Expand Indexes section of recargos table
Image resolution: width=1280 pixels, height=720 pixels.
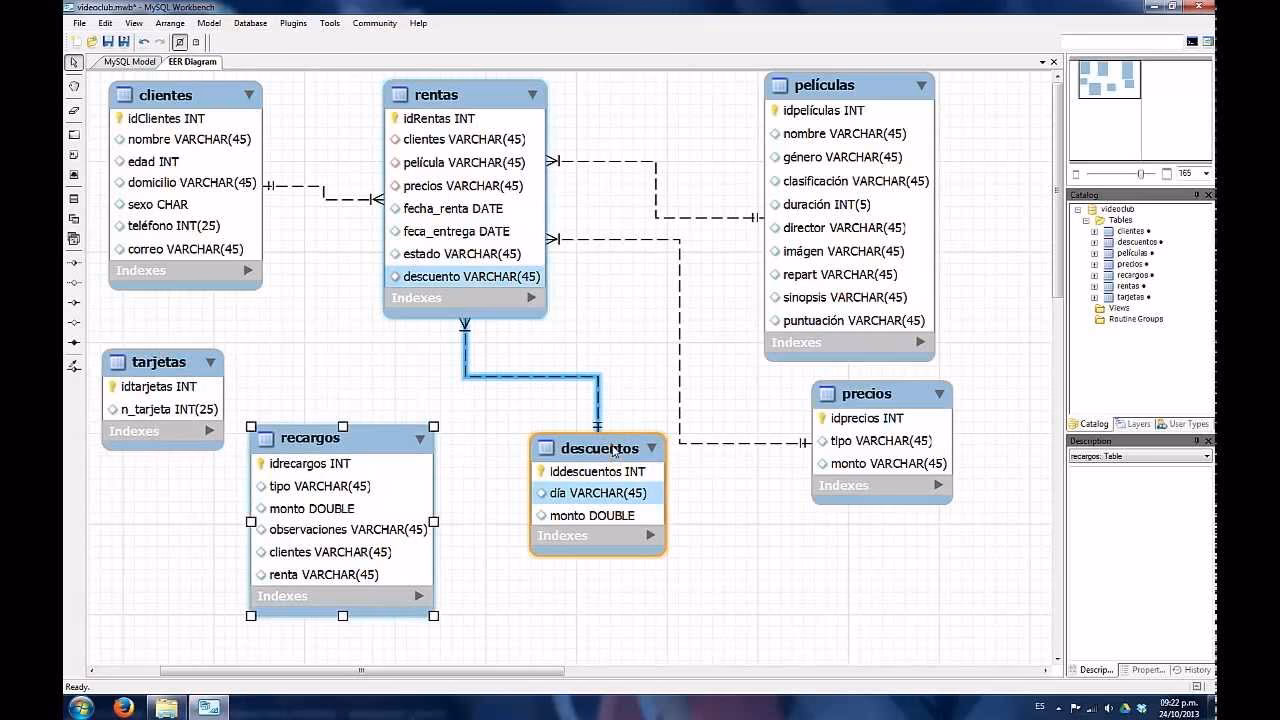(419, 596)
